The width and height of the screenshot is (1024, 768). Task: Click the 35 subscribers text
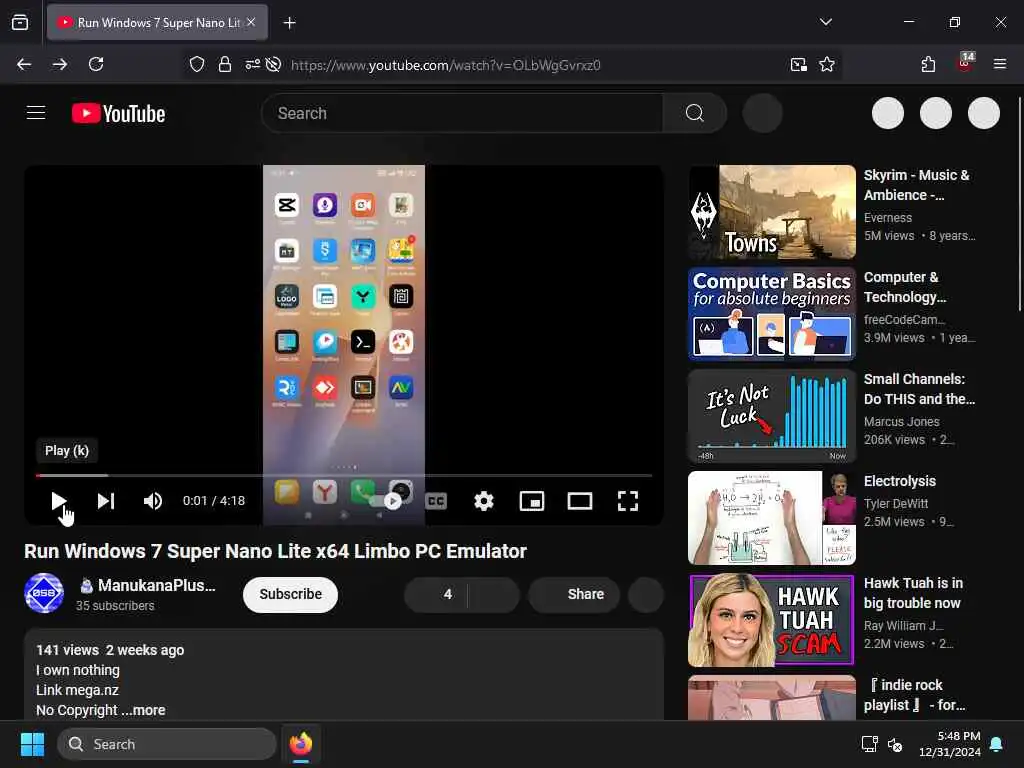[115, 605]
